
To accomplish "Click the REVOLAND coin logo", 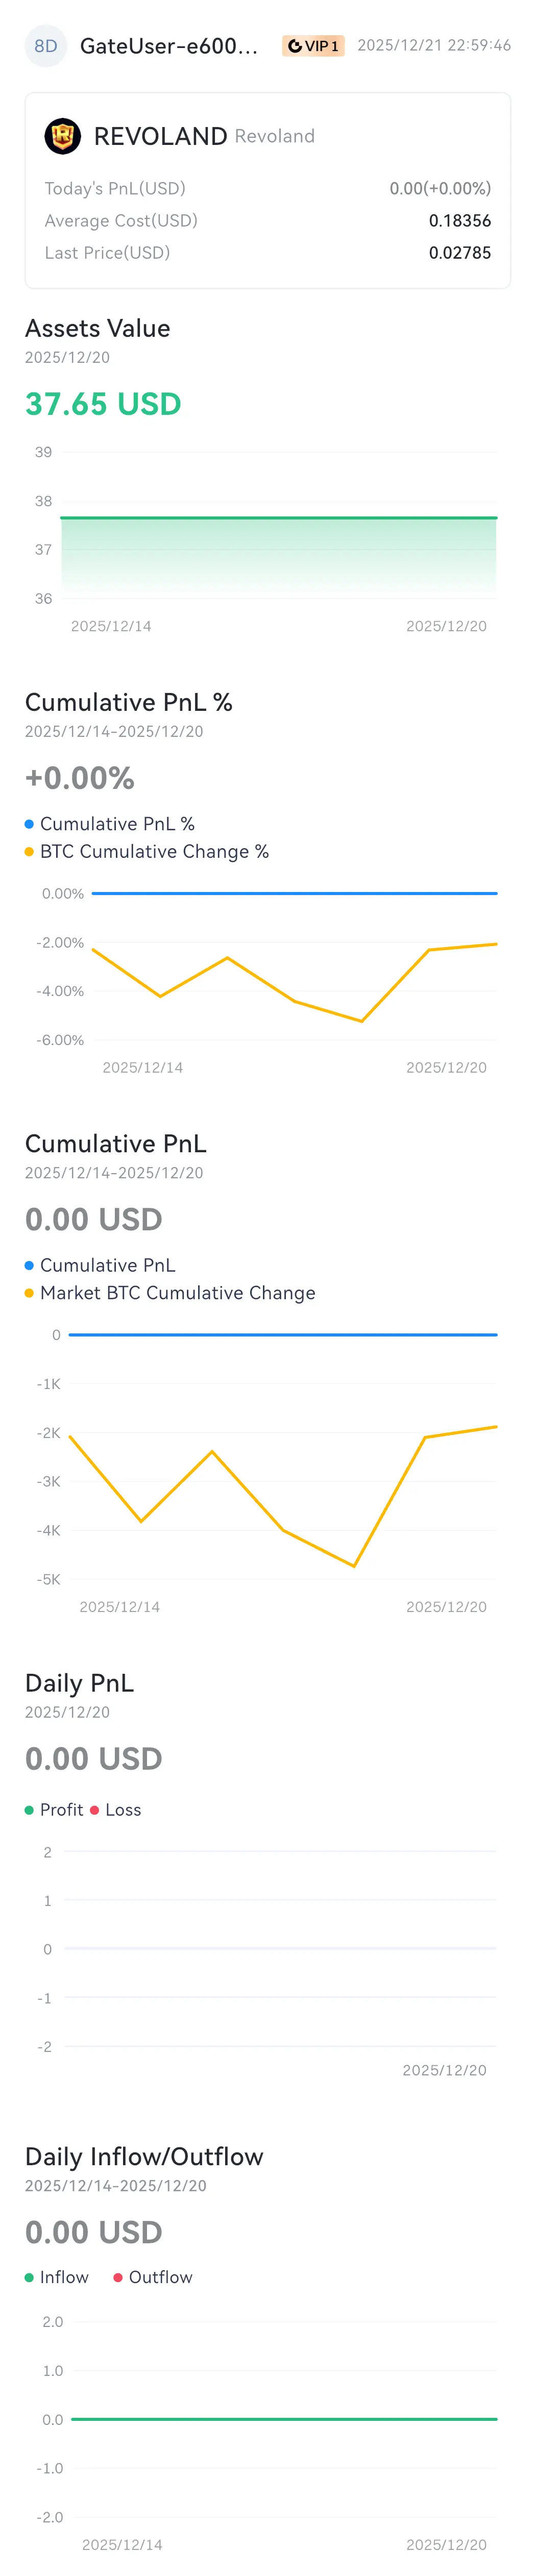I will [63, 136].
